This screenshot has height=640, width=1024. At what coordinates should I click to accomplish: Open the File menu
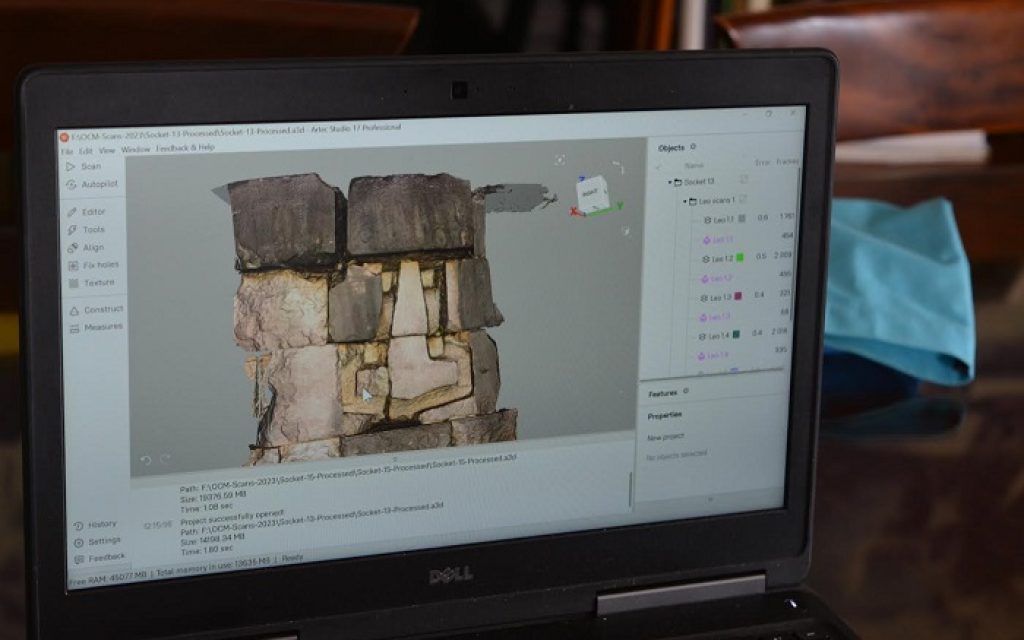[x=66, y=149]
